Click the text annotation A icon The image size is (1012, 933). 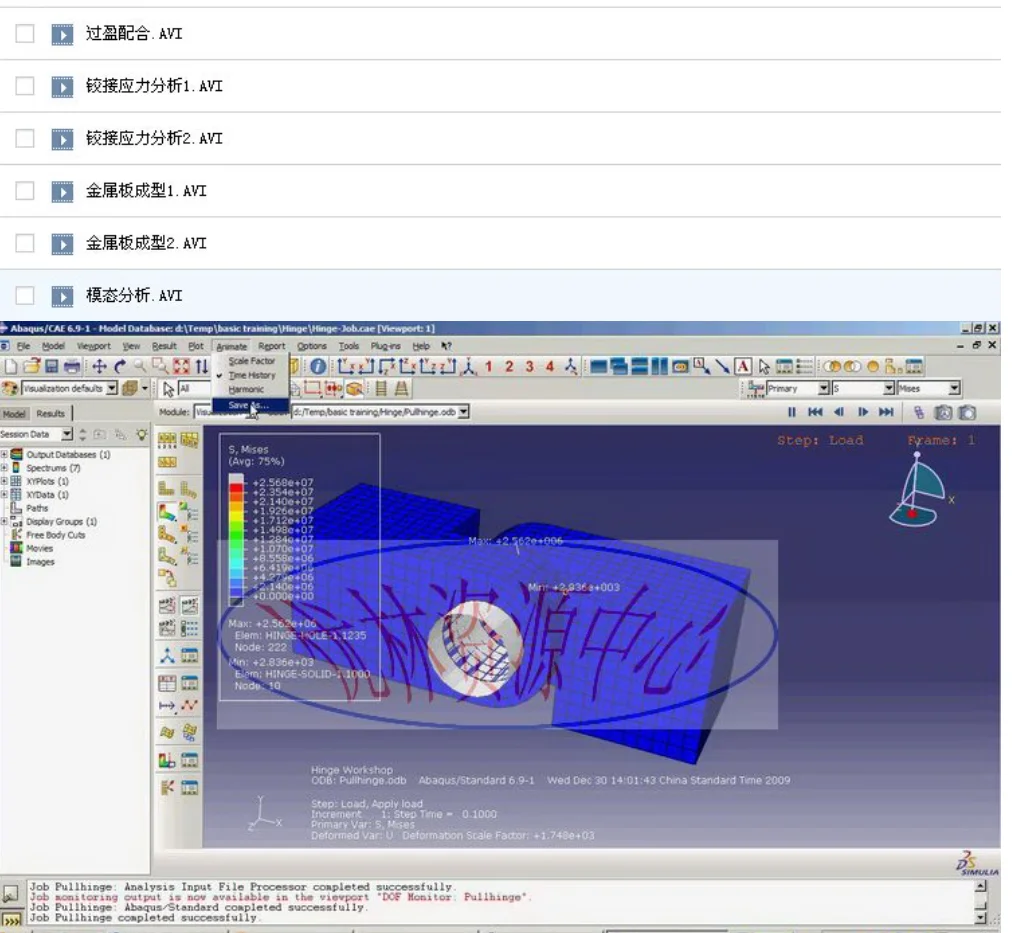743,367
